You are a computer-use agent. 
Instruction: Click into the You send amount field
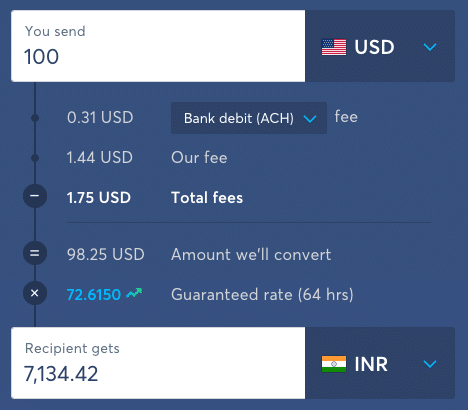pos(158,46)
